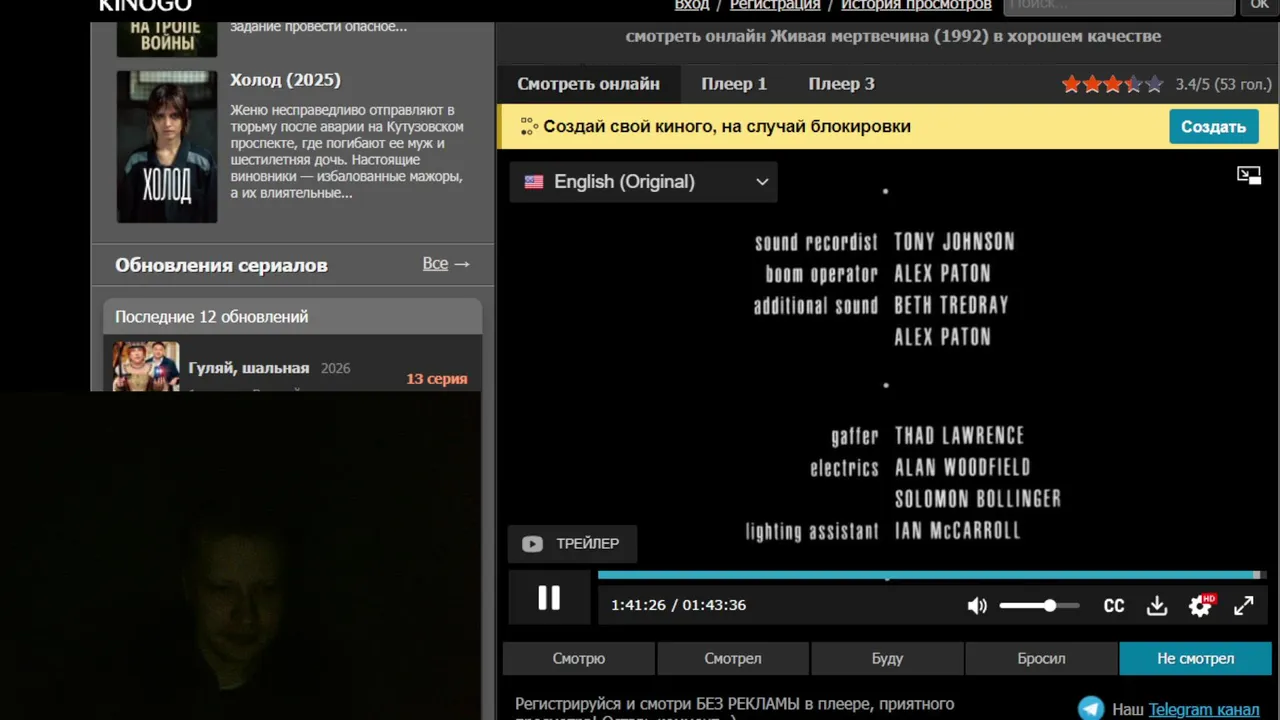Image resolution: width=1280 pixels, height=720 pixels.
Task: Toggle CC subtitles in player
Action: click(x=1114, y=605)
